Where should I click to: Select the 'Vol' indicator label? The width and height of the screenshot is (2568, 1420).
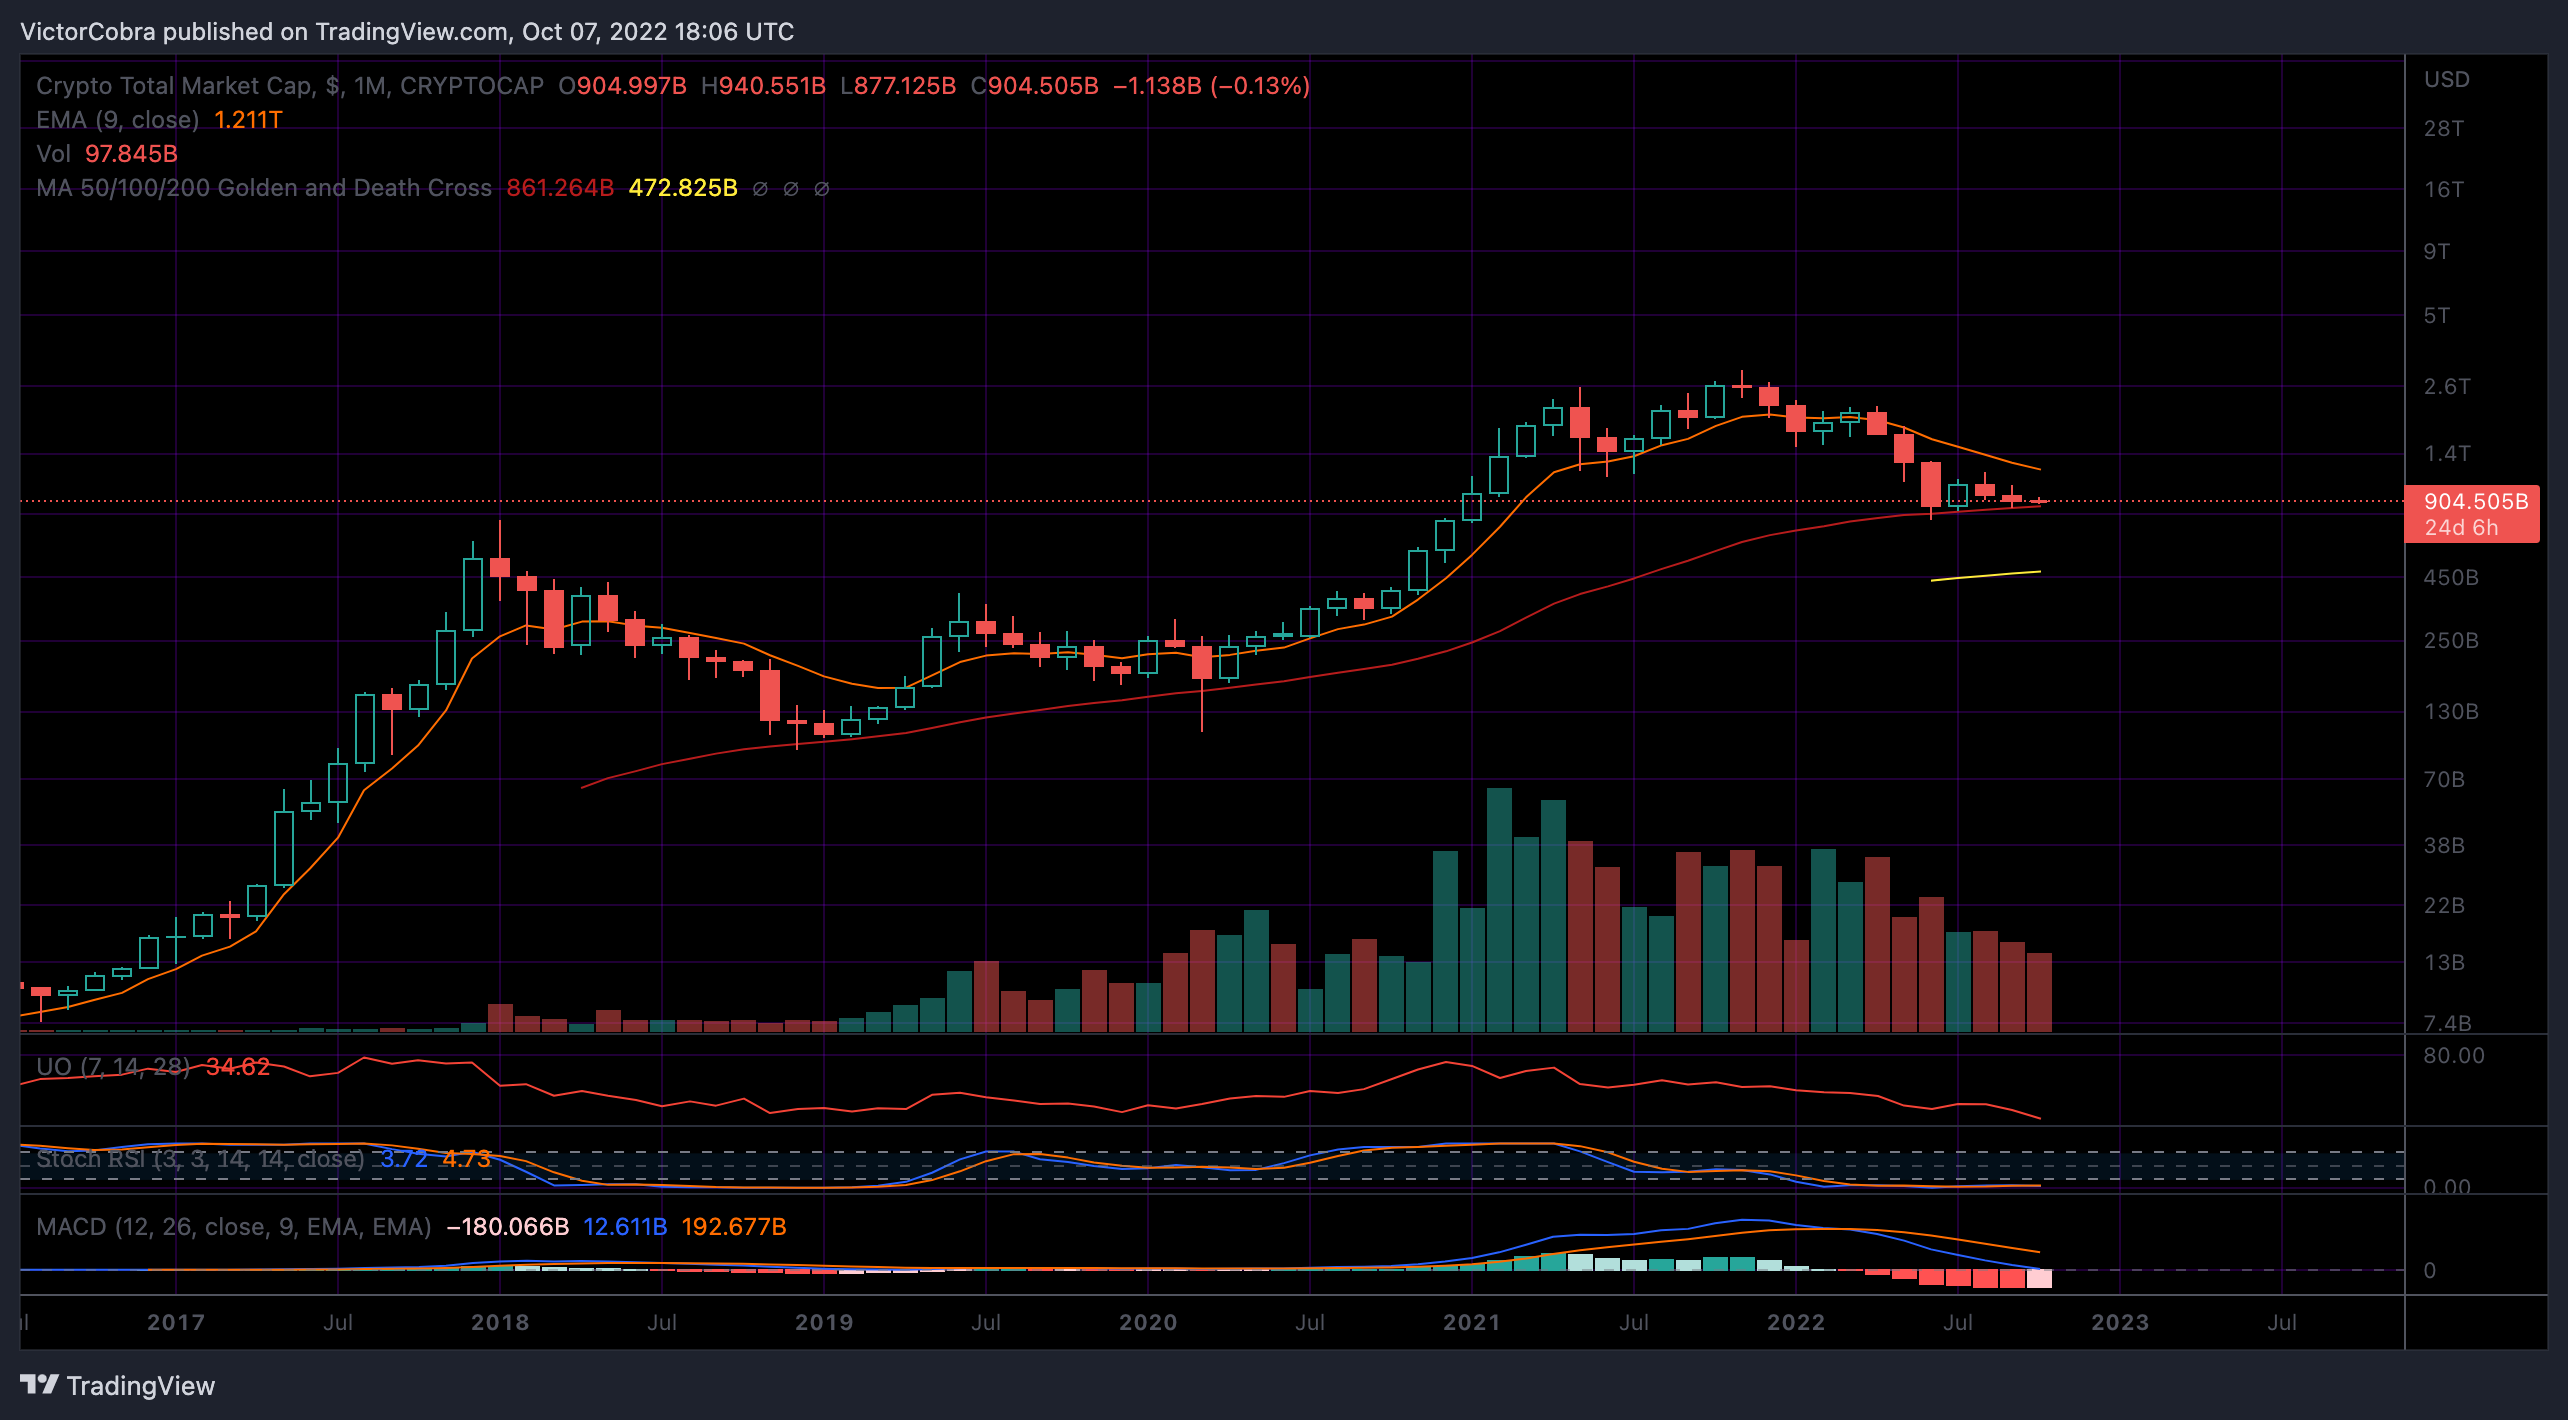pos(53,154)
